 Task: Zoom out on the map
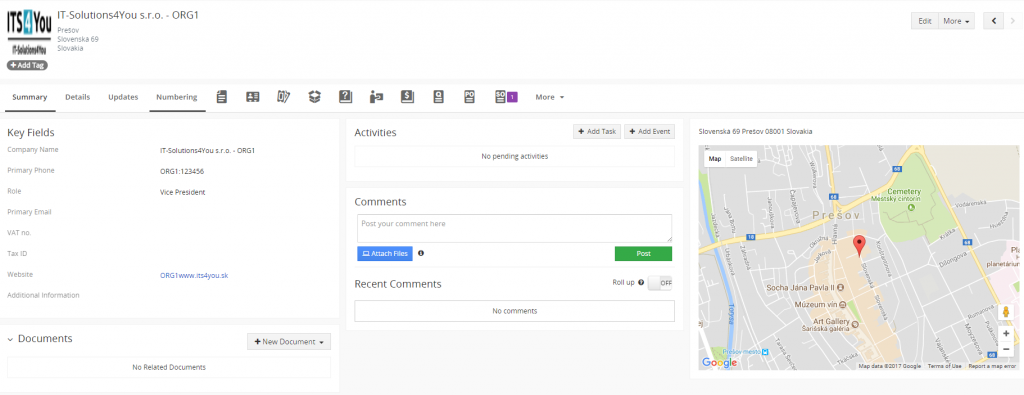point(1006,350)
